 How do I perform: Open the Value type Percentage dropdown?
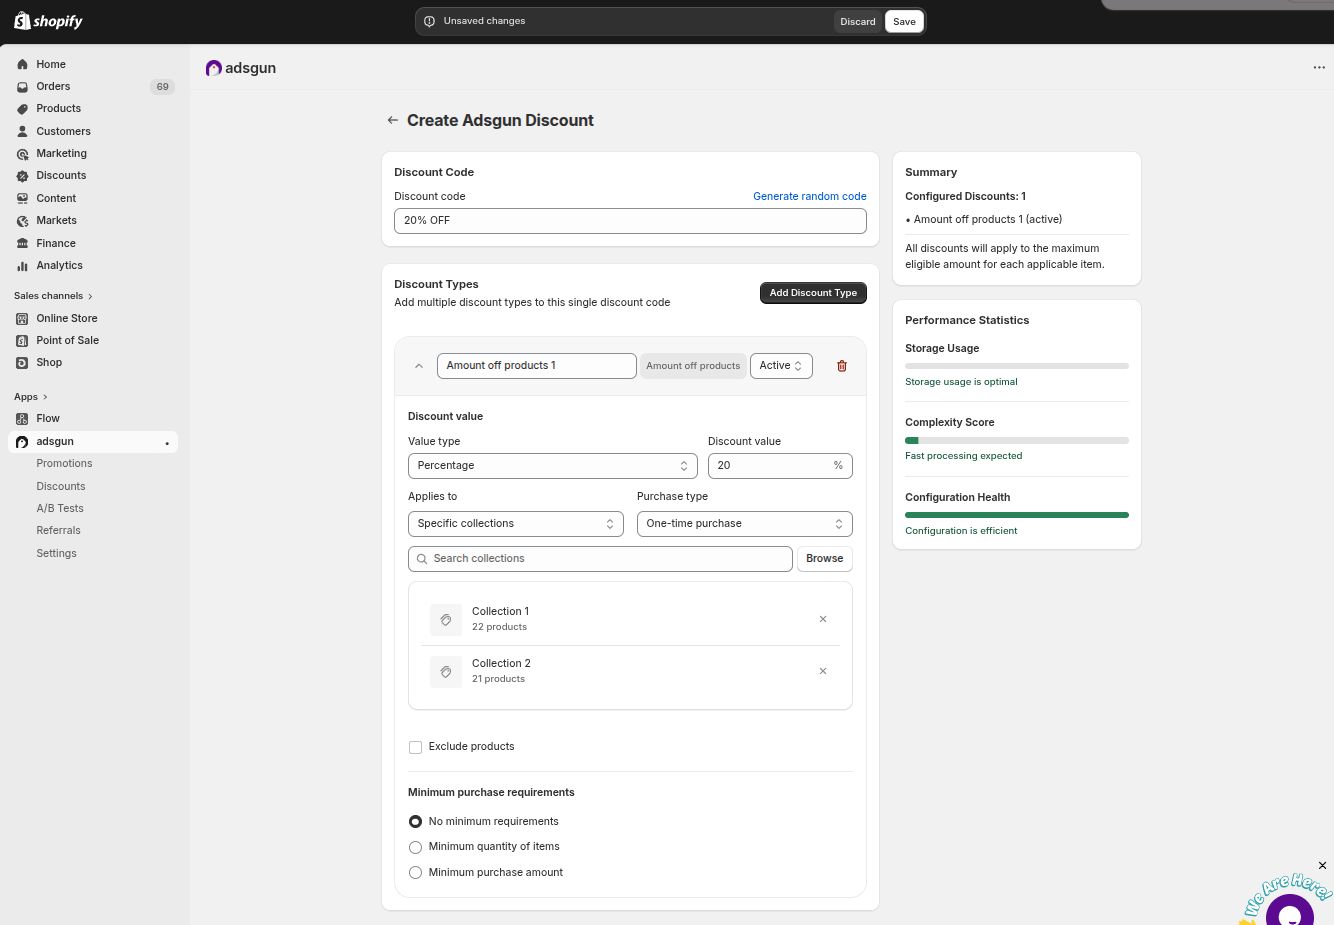pyautogui.click(x=552, y=466)
